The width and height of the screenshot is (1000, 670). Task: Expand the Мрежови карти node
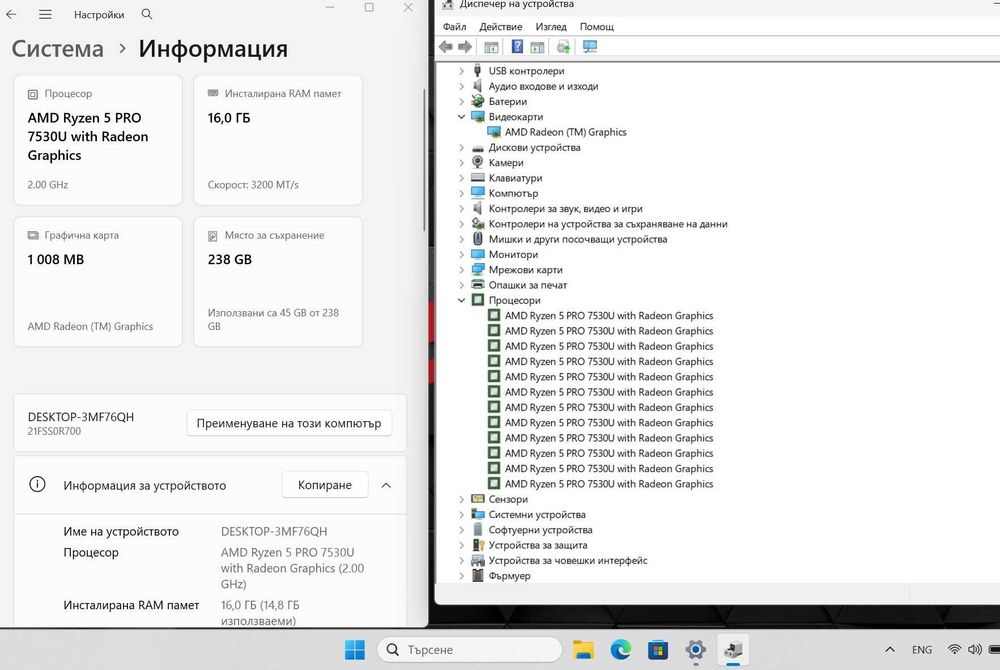[461, 270]
